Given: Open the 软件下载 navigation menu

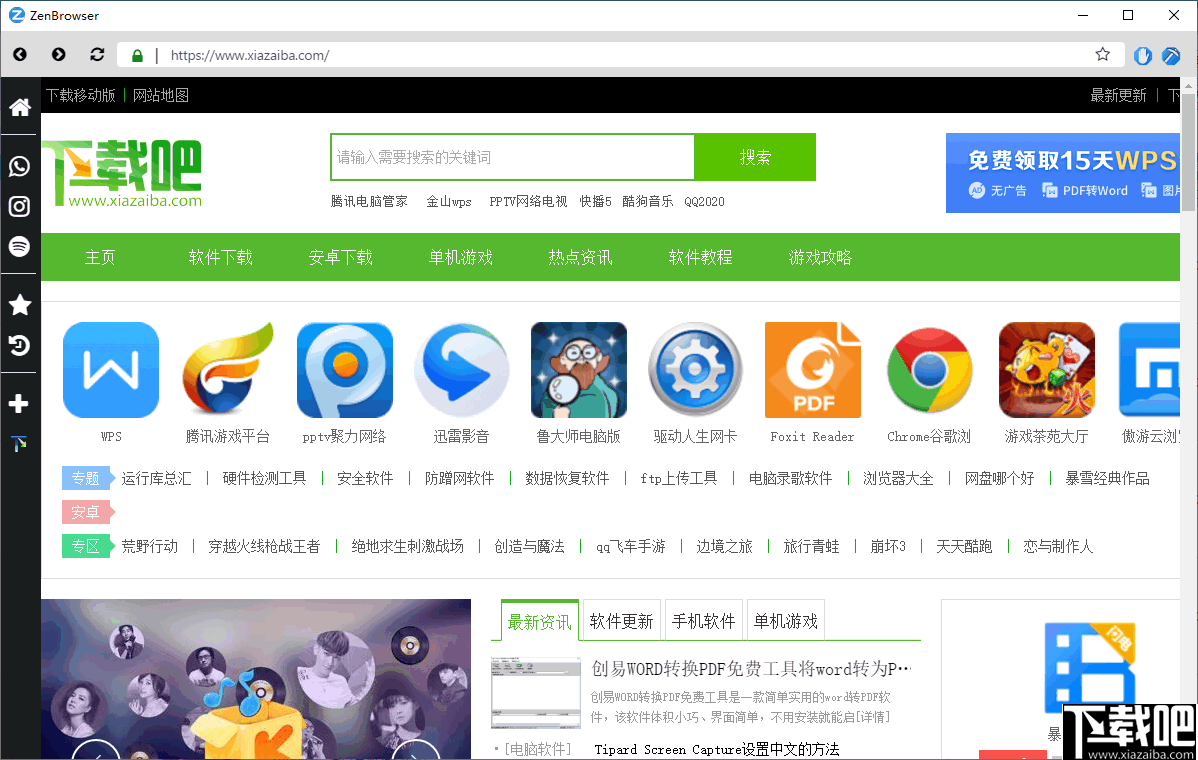Looking at the screenshot, I should (220, 257).
